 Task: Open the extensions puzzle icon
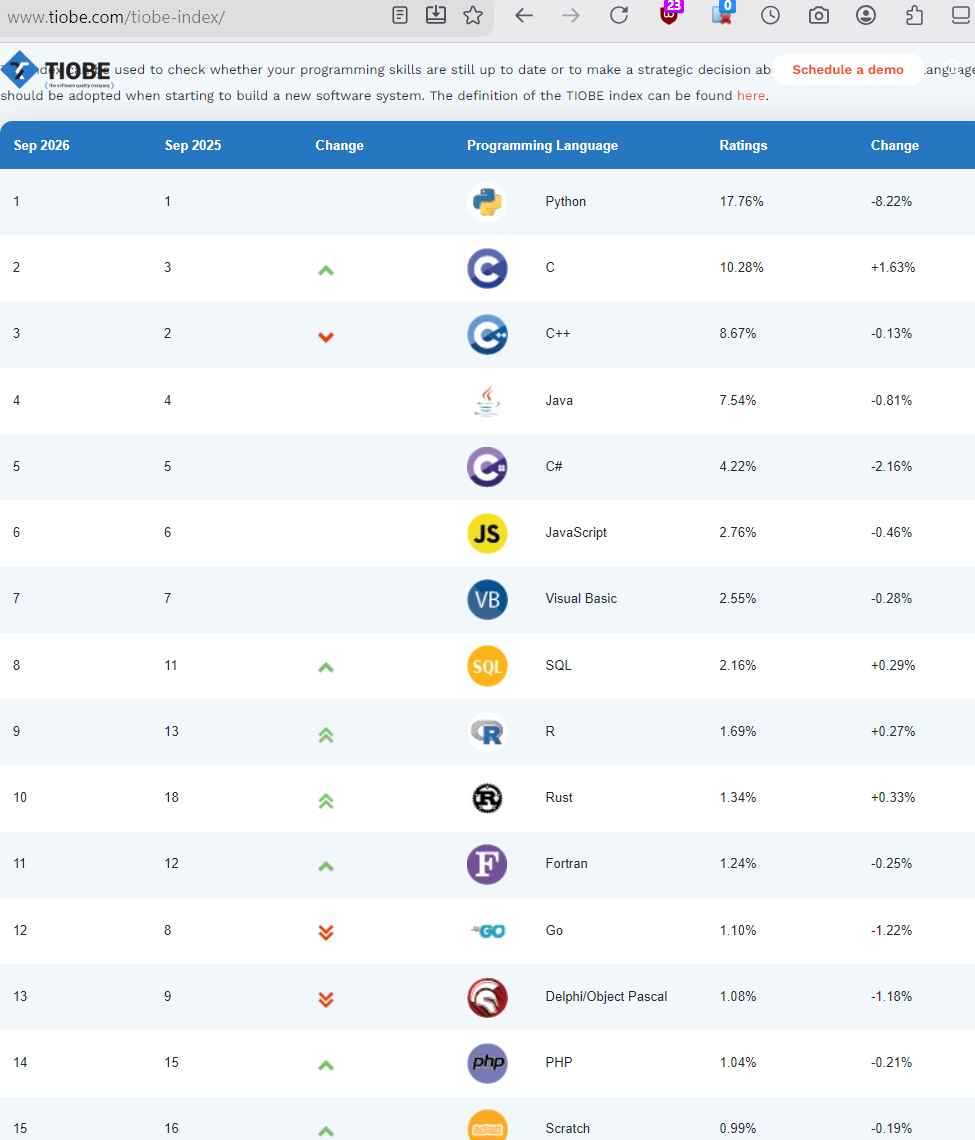click(x=915, y=15)
